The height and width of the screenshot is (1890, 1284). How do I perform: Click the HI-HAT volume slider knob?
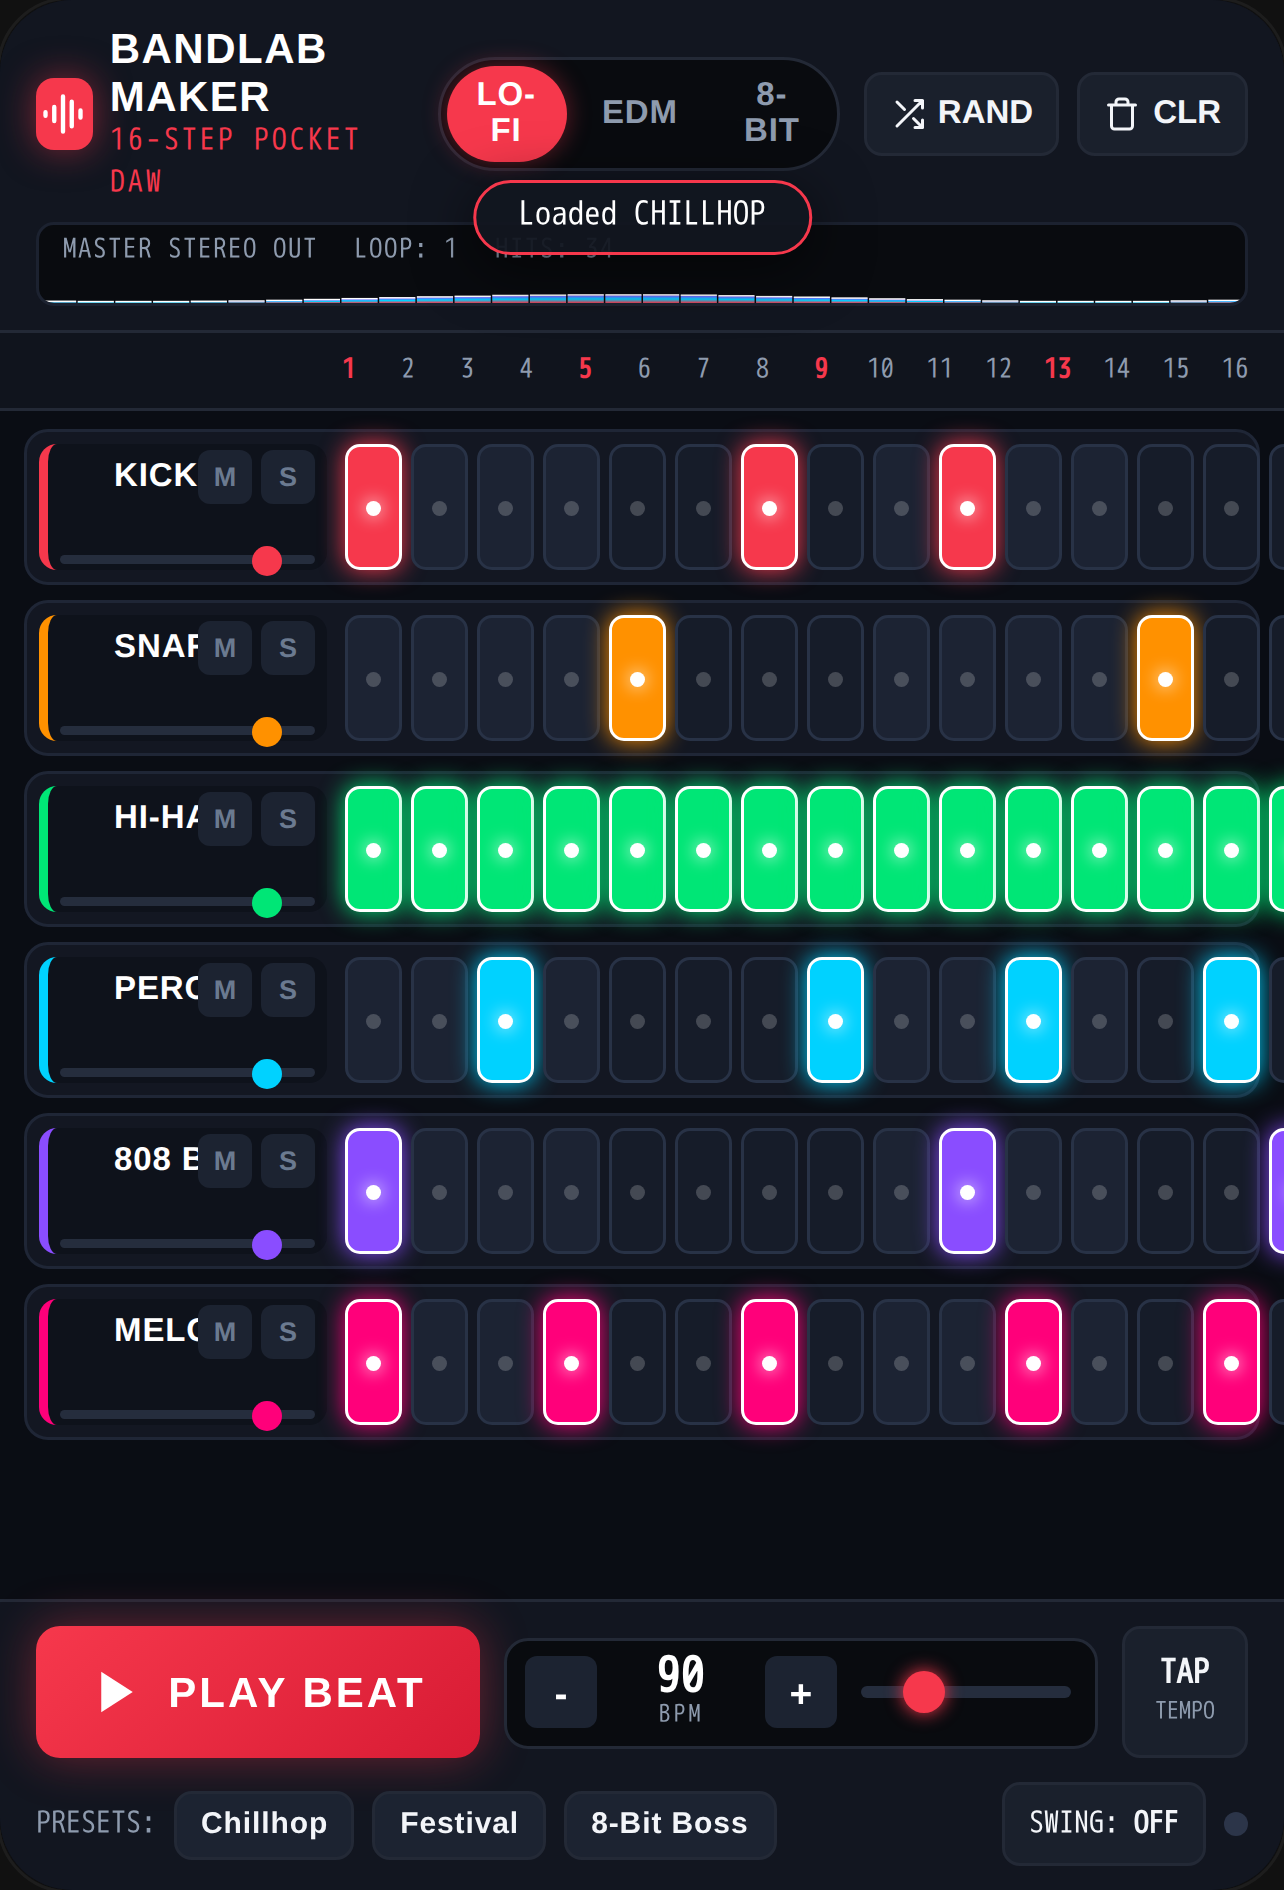(267, 903)
